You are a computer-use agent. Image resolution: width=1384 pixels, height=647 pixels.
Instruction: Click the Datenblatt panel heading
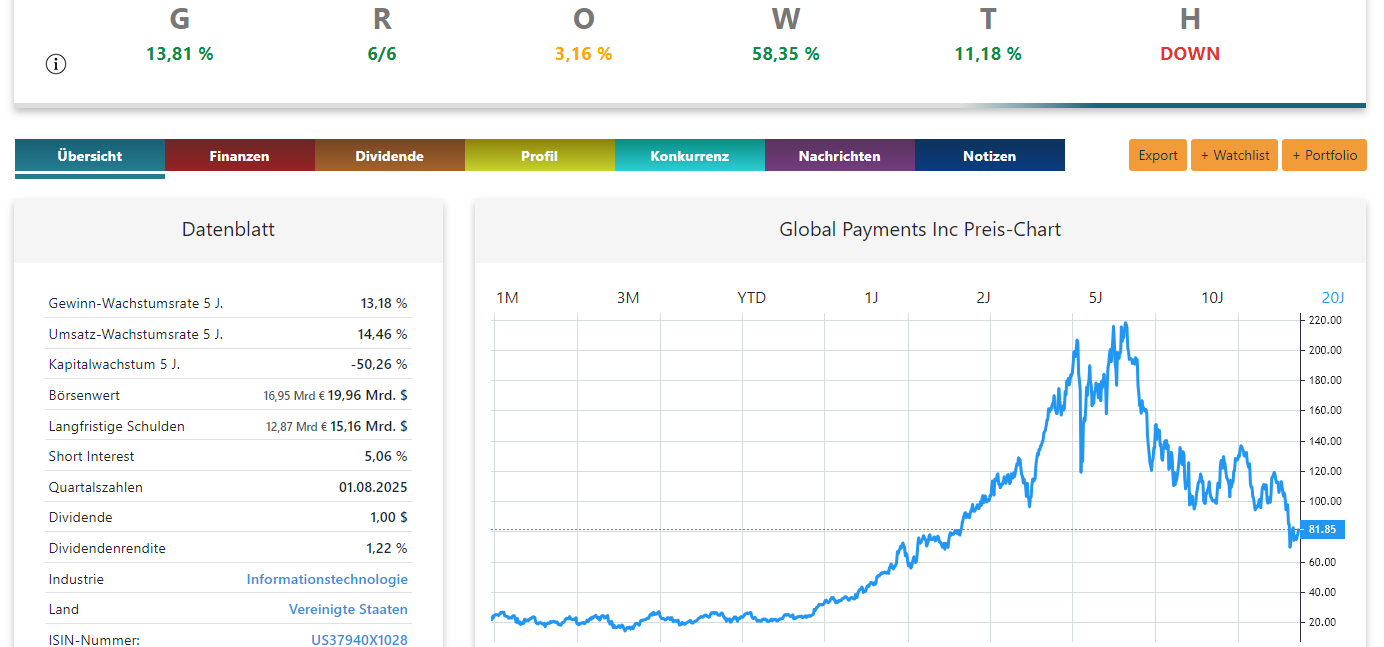coord(228,230)
